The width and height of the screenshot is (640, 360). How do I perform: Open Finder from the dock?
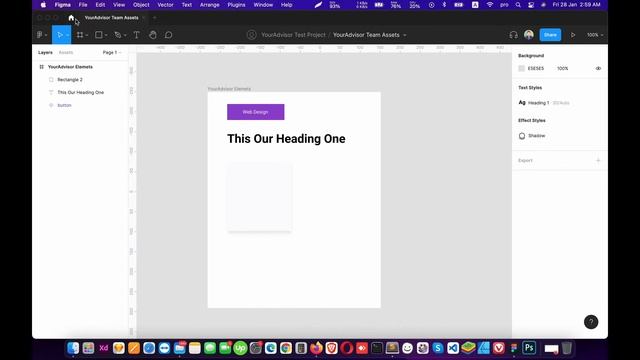[x=73, y=348]
